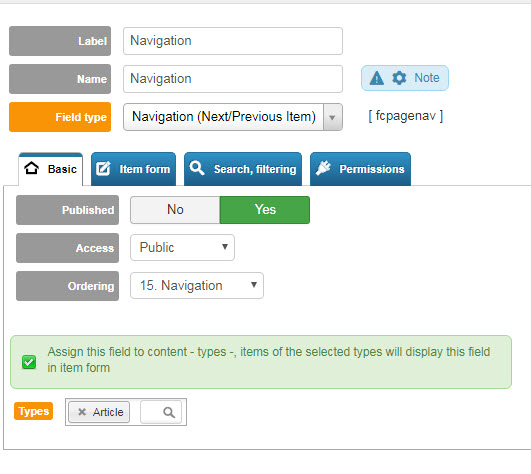Remove the Article type with x icon
Screen dimensions: 531x474
coord(82,412)
